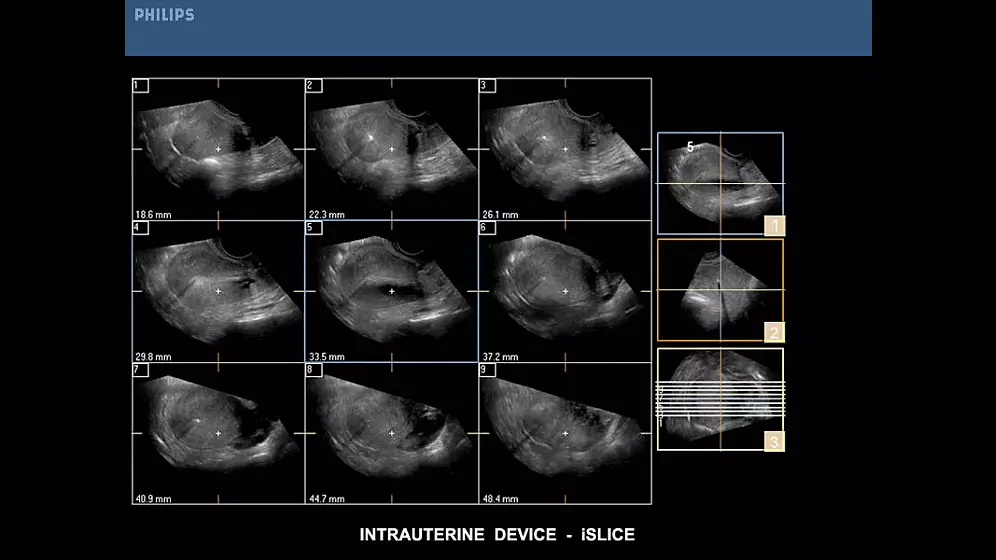Click the 33.5 mm depth value
Screen dimensions: 996x560
click(326, 357)
